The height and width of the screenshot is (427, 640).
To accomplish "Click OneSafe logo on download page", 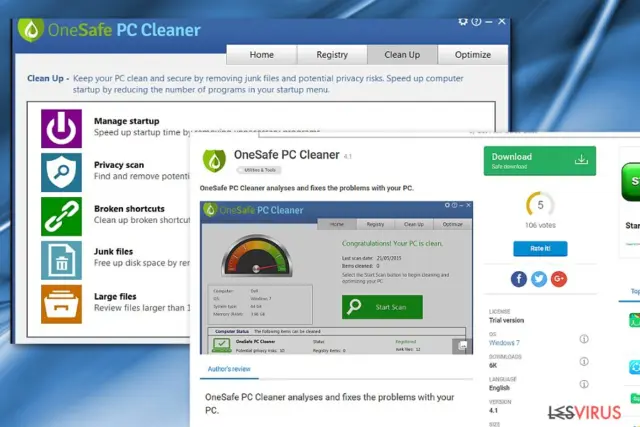I will (x=214, y=160).
